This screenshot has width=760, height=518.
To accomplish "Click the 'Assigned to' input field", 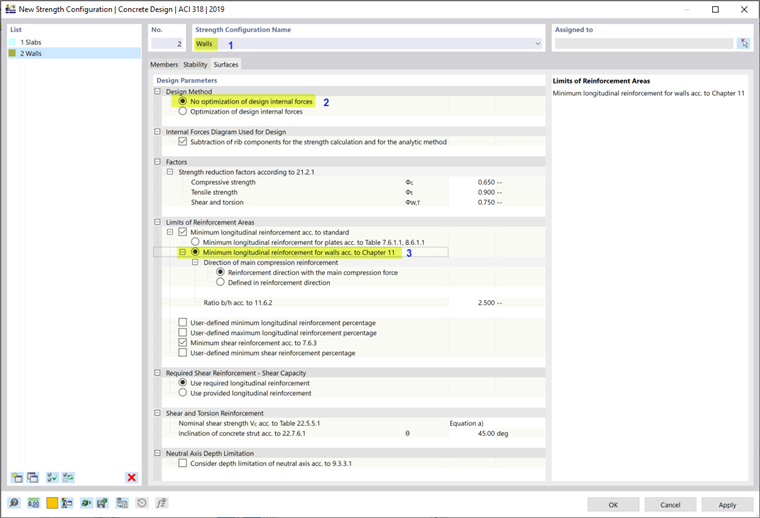I will 644,44.
